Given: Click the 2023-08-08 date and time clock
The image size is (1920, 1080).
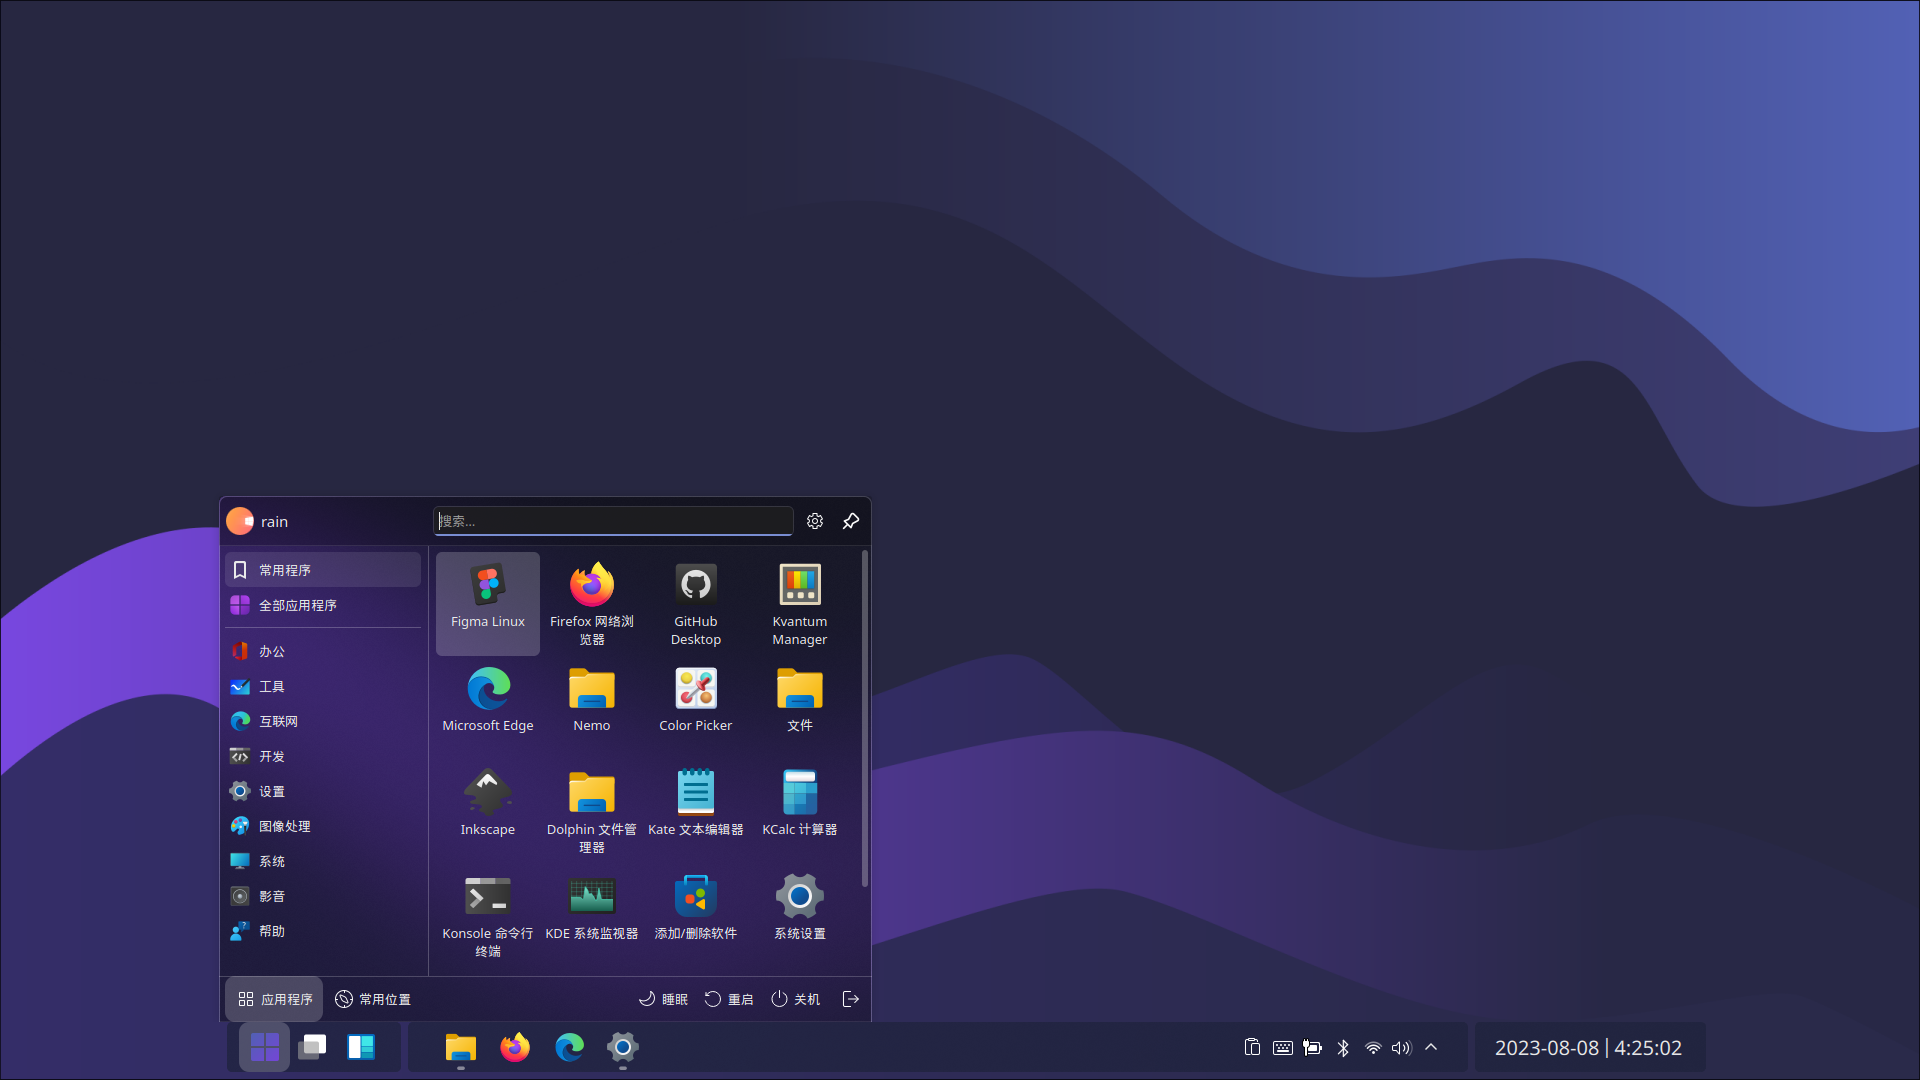Looking at the screenshot, I should [x=1588, y=1048].
